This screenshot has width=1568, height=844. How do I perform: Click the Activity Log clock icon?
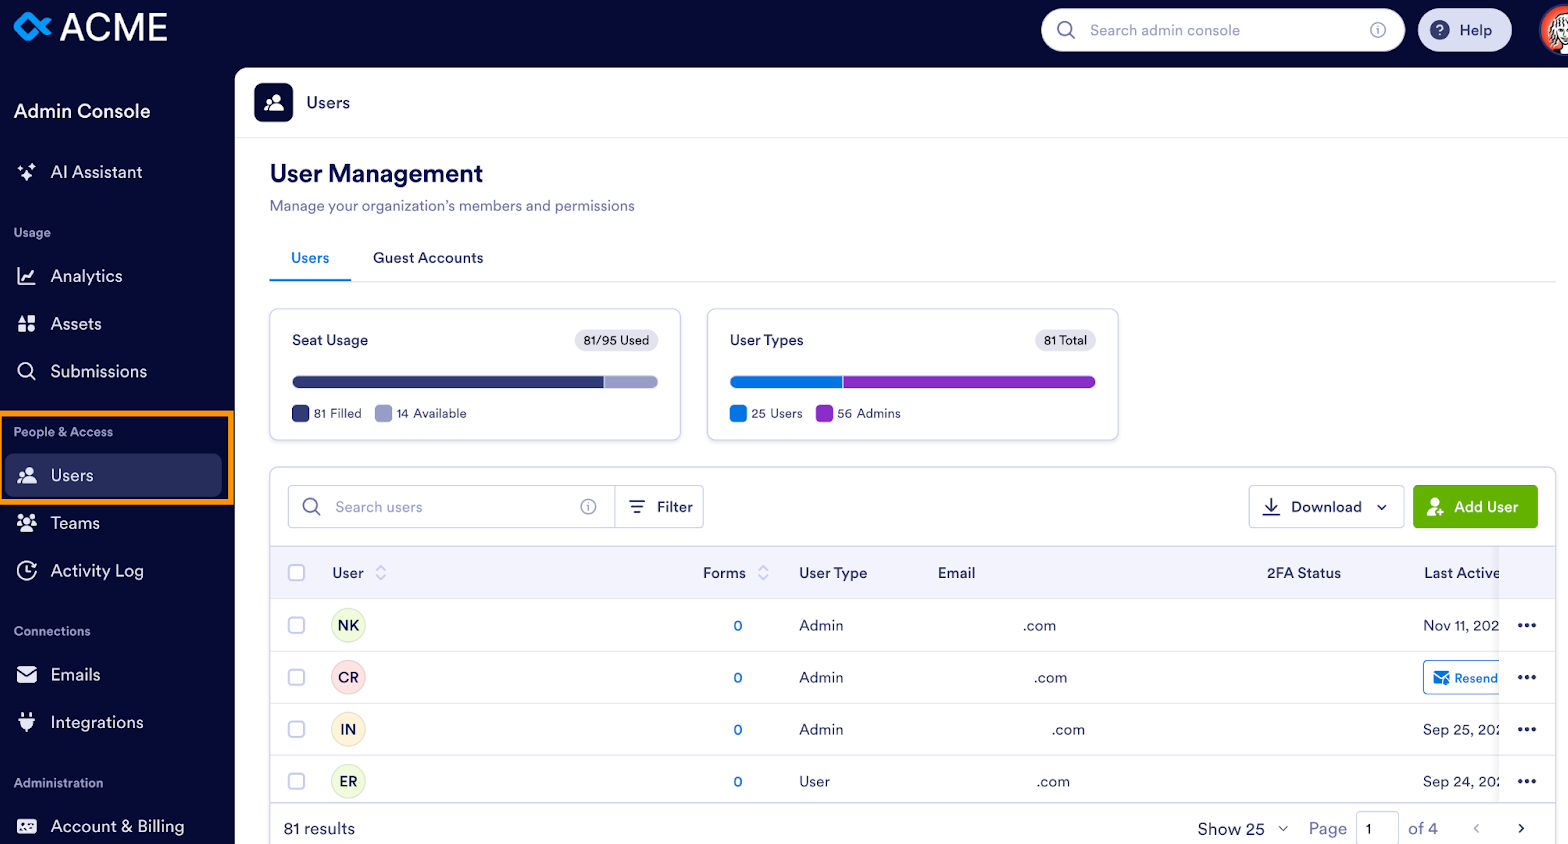27,571
